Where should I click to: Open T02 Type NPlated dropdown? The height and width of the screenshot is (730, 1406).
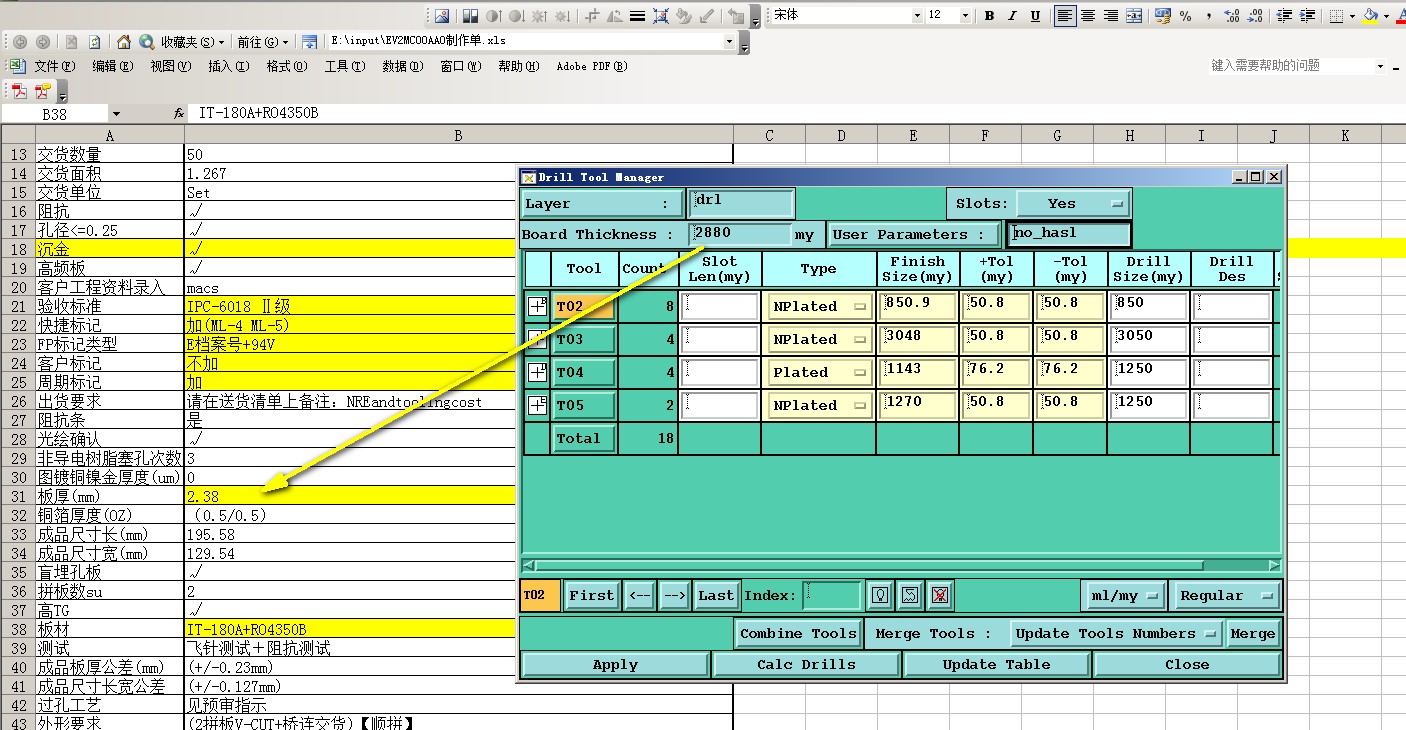pyautogui.click(x=819, y=306)
